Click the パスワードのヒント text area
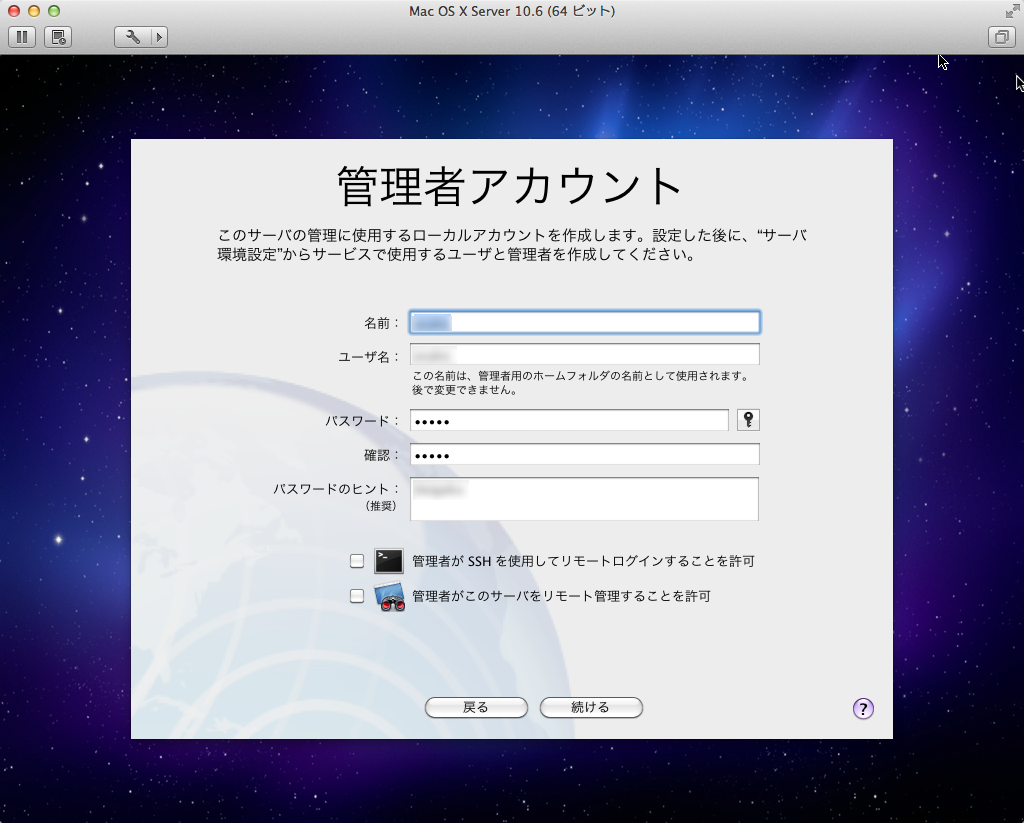The height and width of the screenshot is (823, 1024). tap(584, 499)
